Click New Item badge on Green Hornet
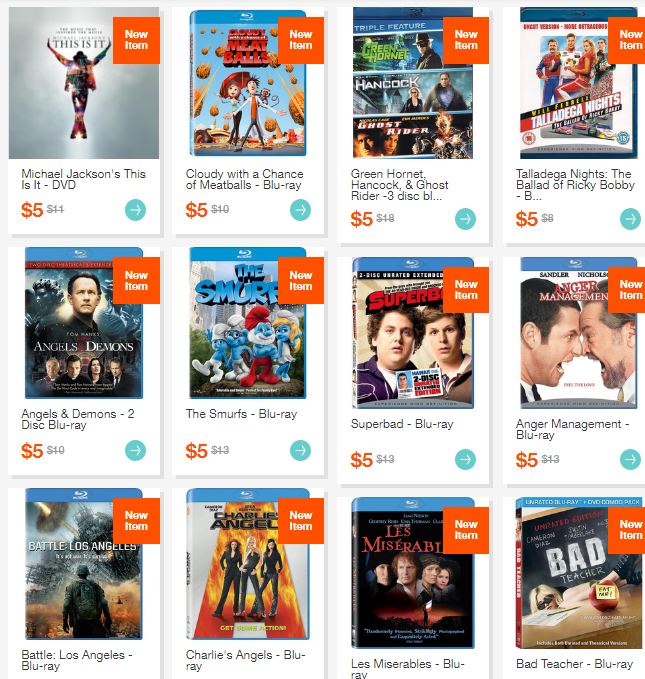Screen dimensions: 645x679 tap(466, 40)
